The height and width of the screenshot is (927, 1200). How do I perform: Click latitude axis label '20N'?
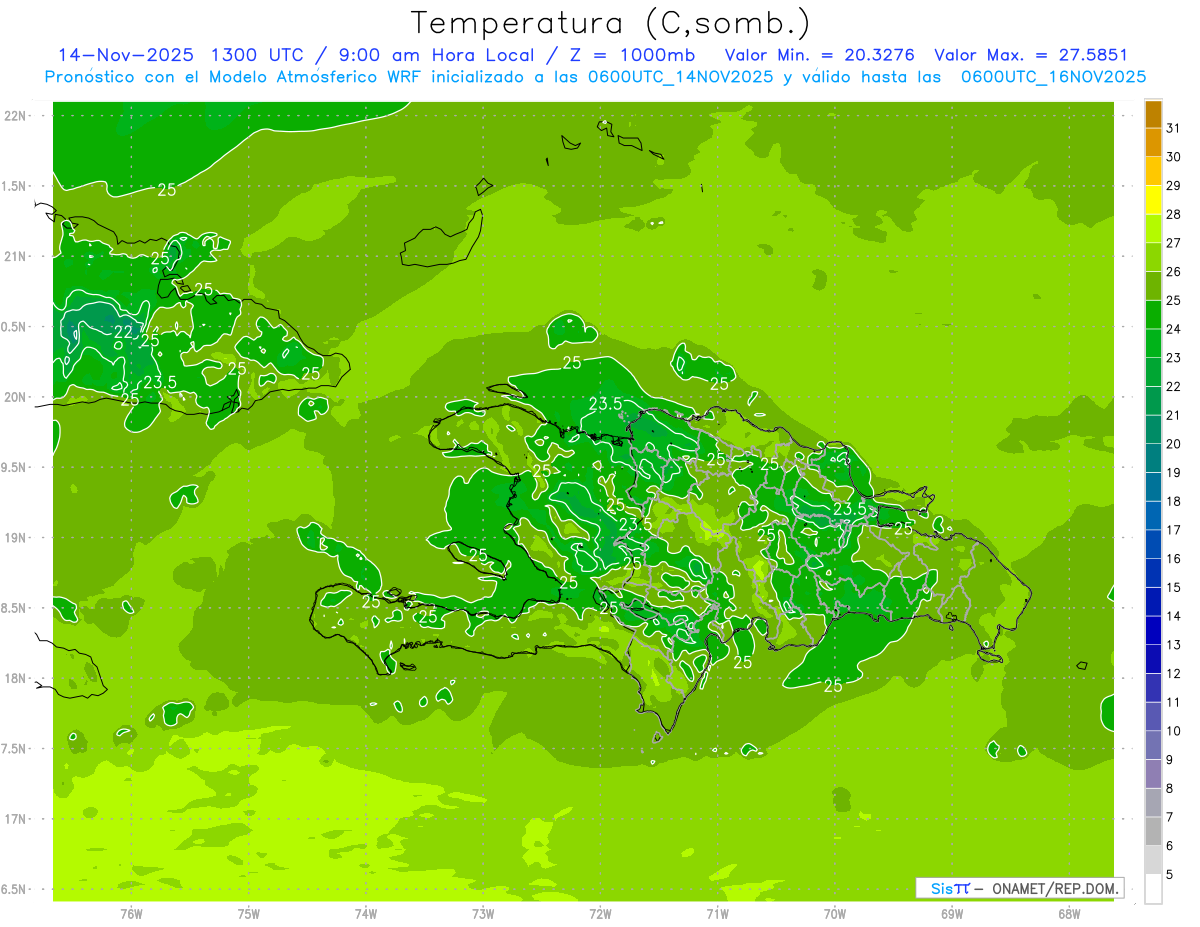click(x=17, y=398)
